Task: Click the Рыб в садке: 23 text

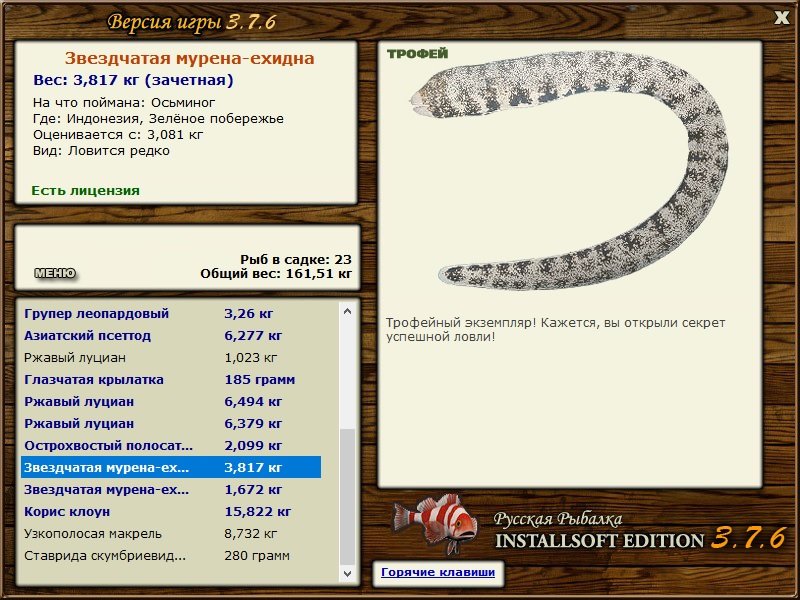Action: tap(296, 259)
